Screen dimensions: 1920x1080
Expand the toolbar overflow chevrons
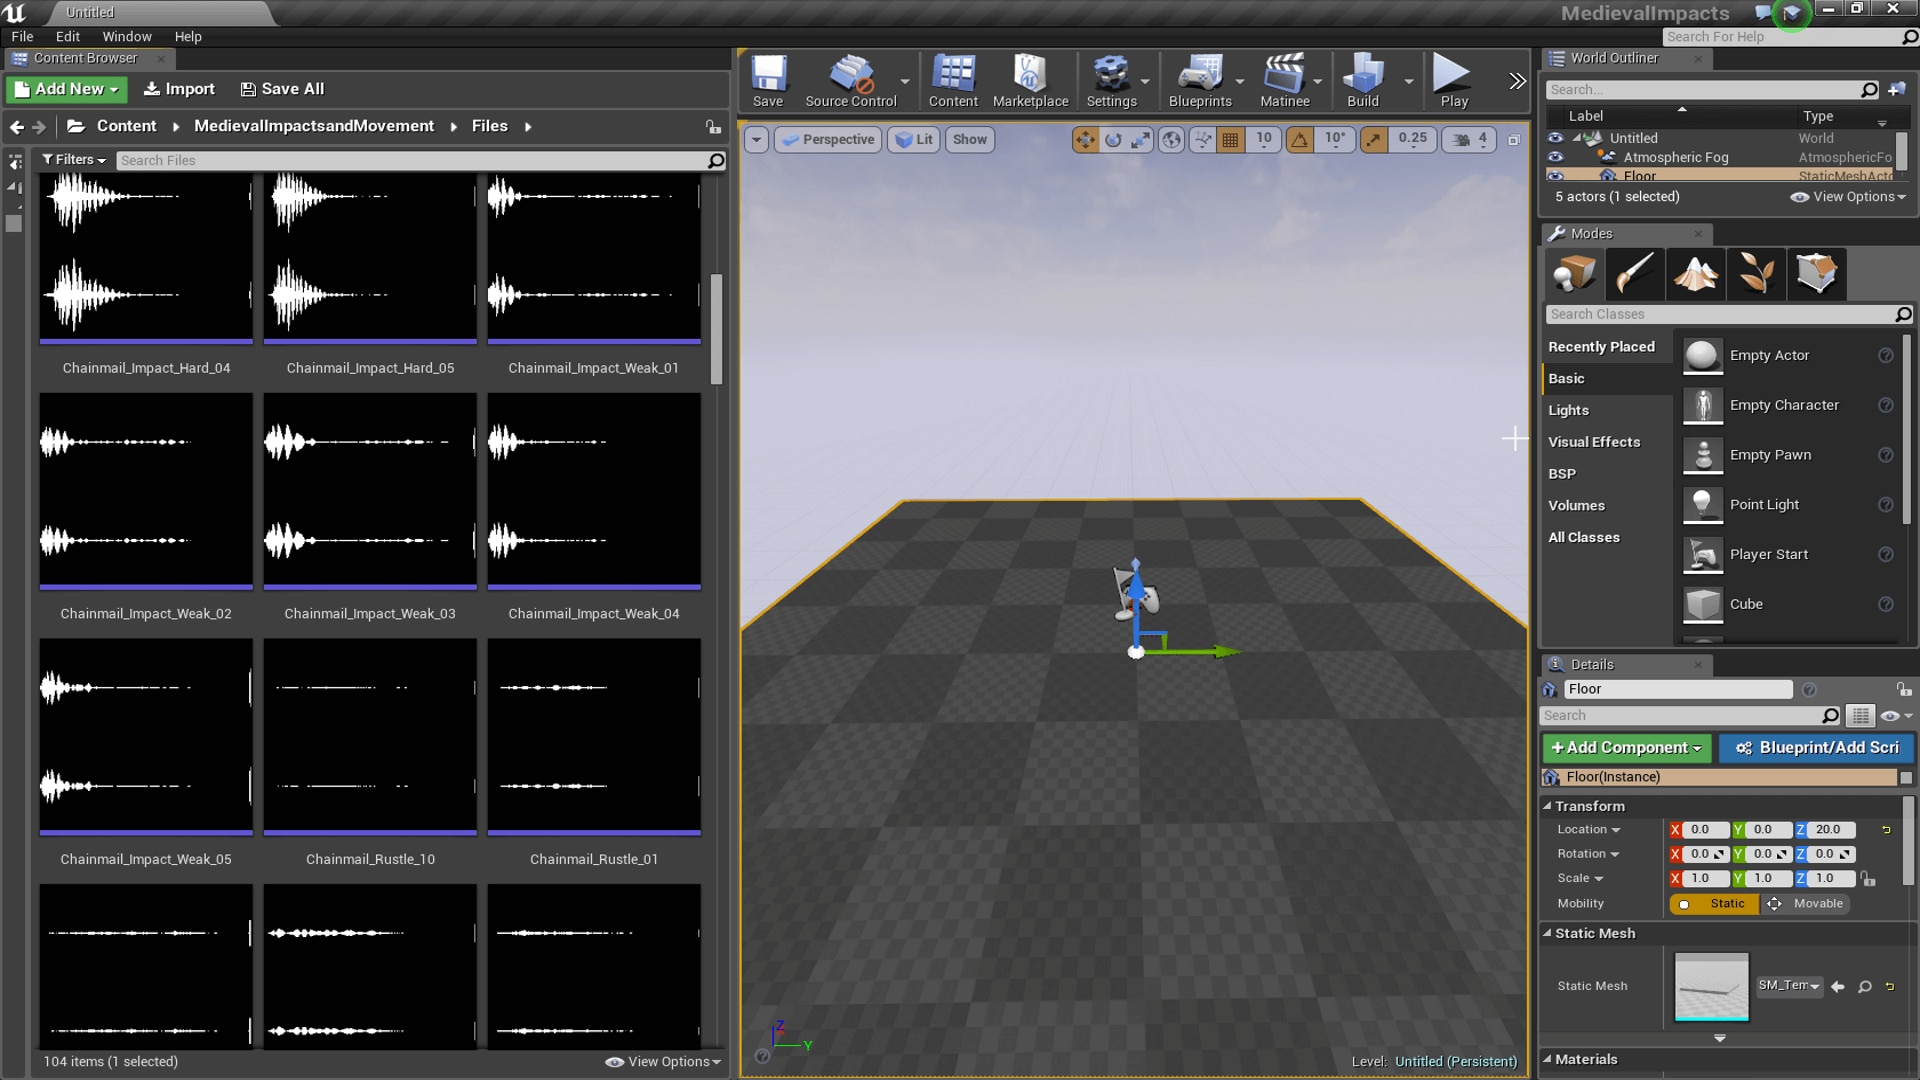(1517, 81)
